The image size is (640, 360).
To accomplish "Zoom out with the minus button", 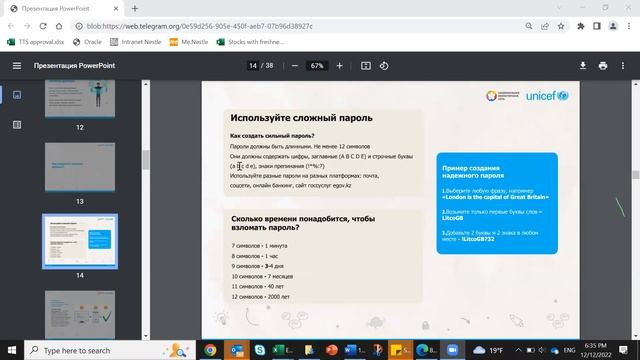I will pyautogui.click(x=295, y=66).
